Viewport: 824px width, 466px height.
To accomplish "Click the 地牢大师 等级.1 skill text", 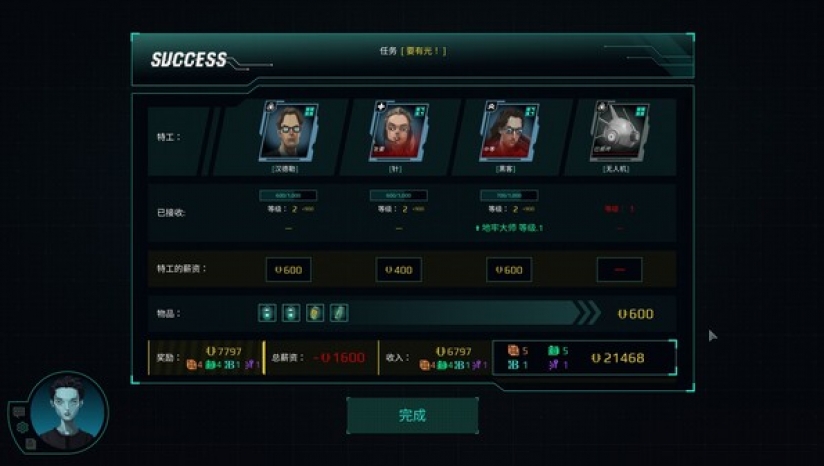I will coord(509,227).
